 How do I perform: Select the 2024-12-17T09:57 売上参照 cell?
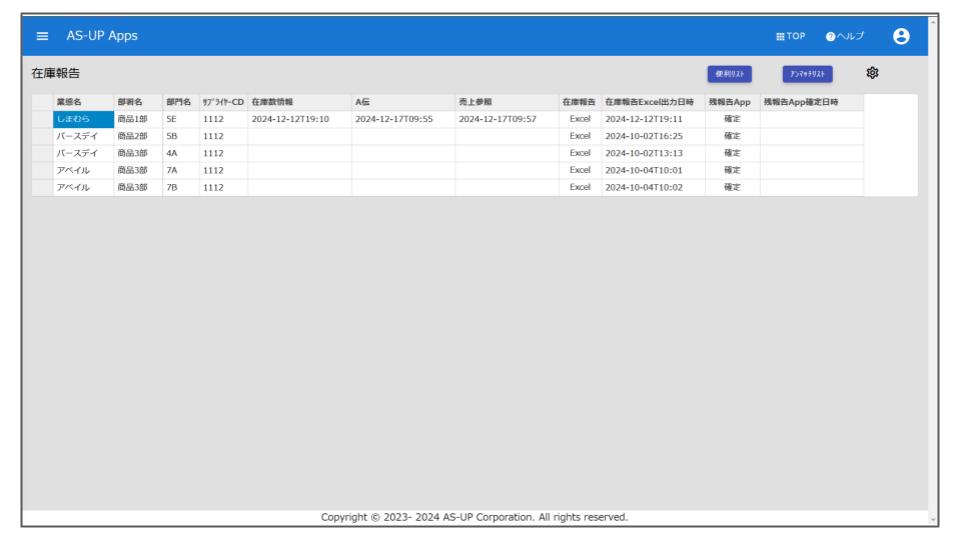pos(498,119)
